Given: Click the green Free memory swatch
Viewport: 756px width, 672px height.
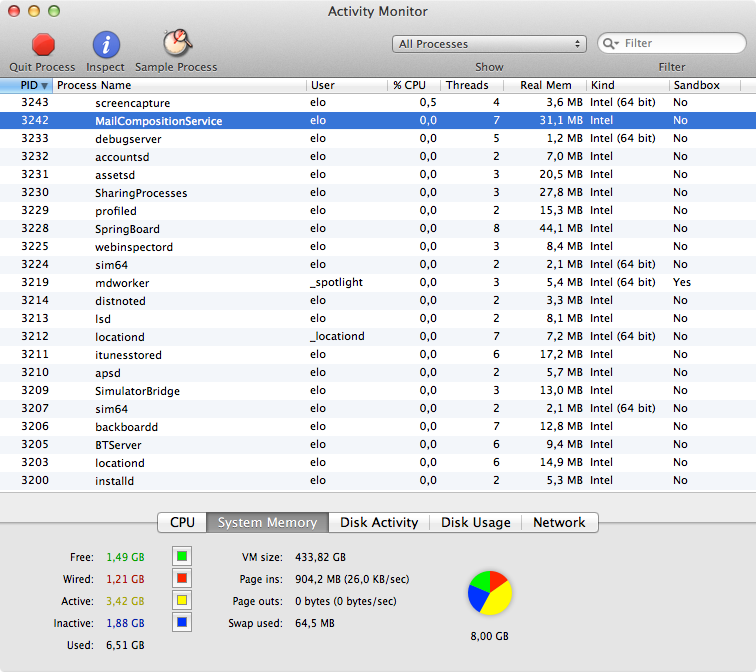Looking at the screenshot, I should 182,556.
